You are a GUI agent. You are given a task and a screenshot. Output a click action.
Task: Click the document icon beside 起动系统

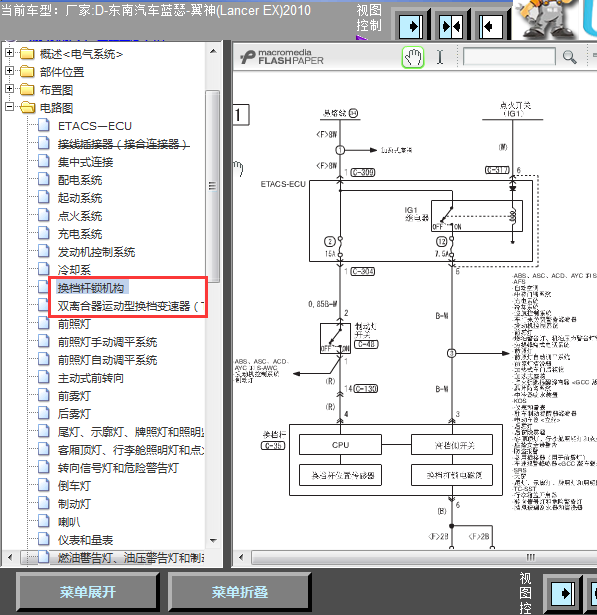tap(44, 197)
